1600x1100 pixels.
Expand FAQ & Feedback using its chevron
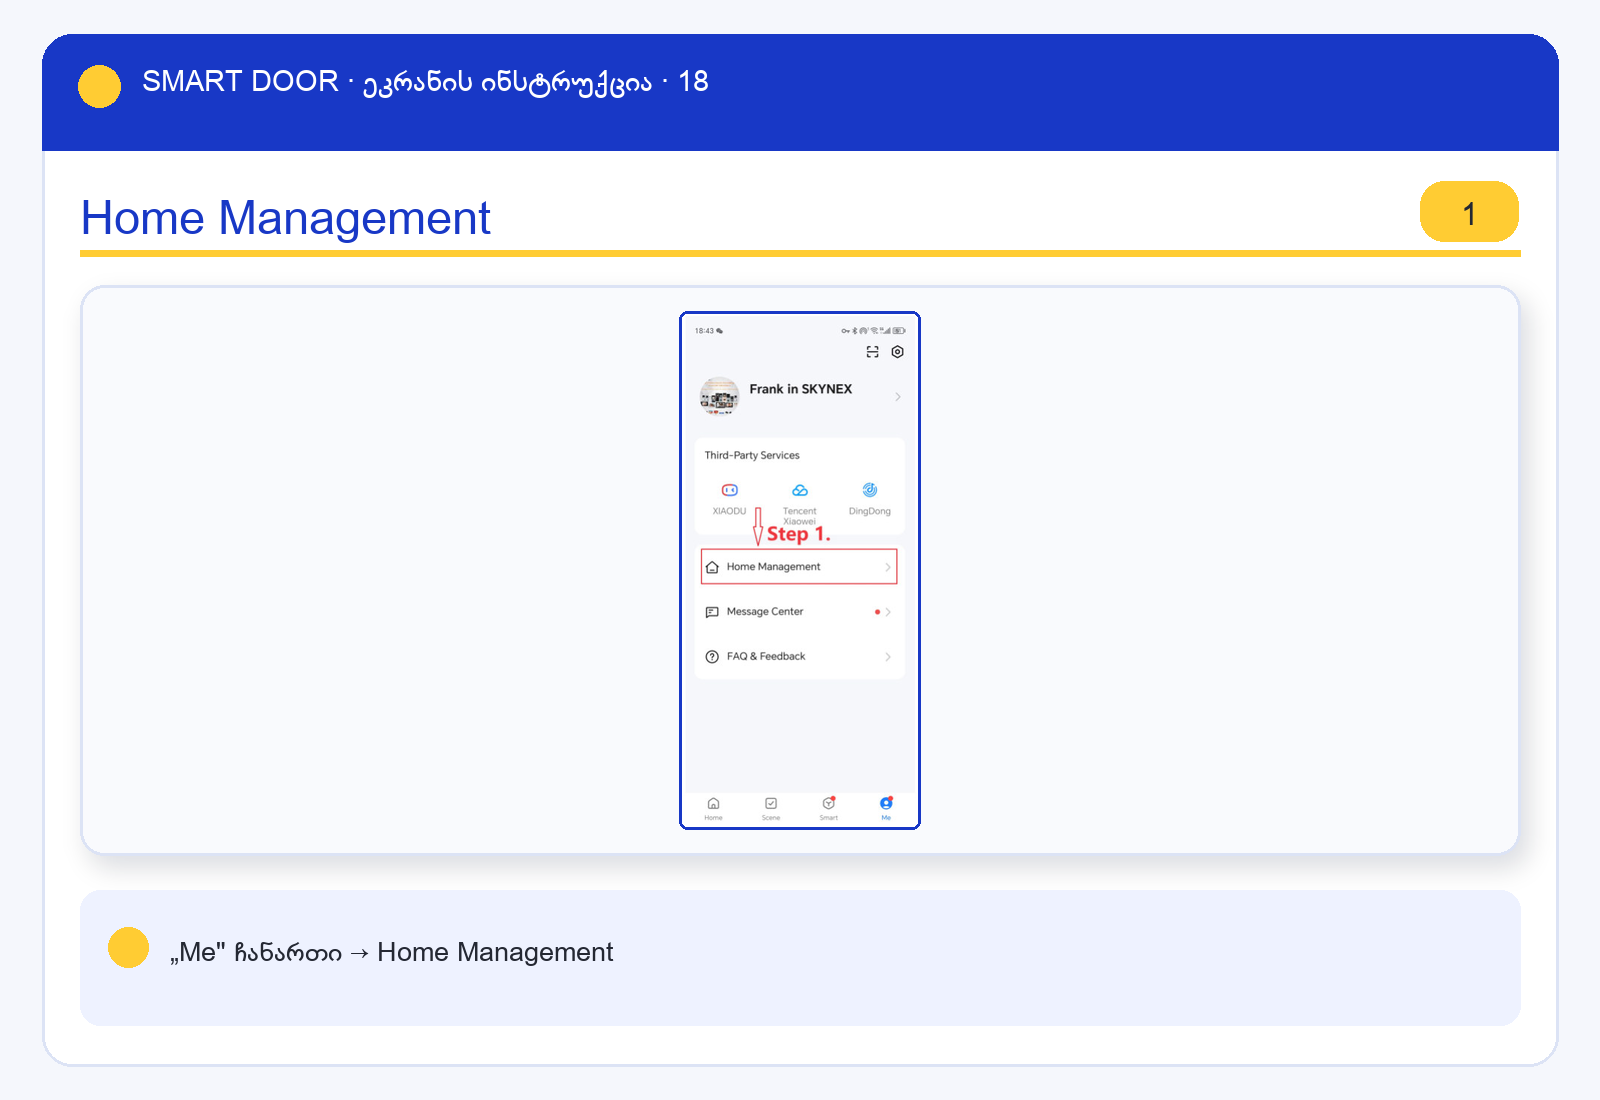888,657
